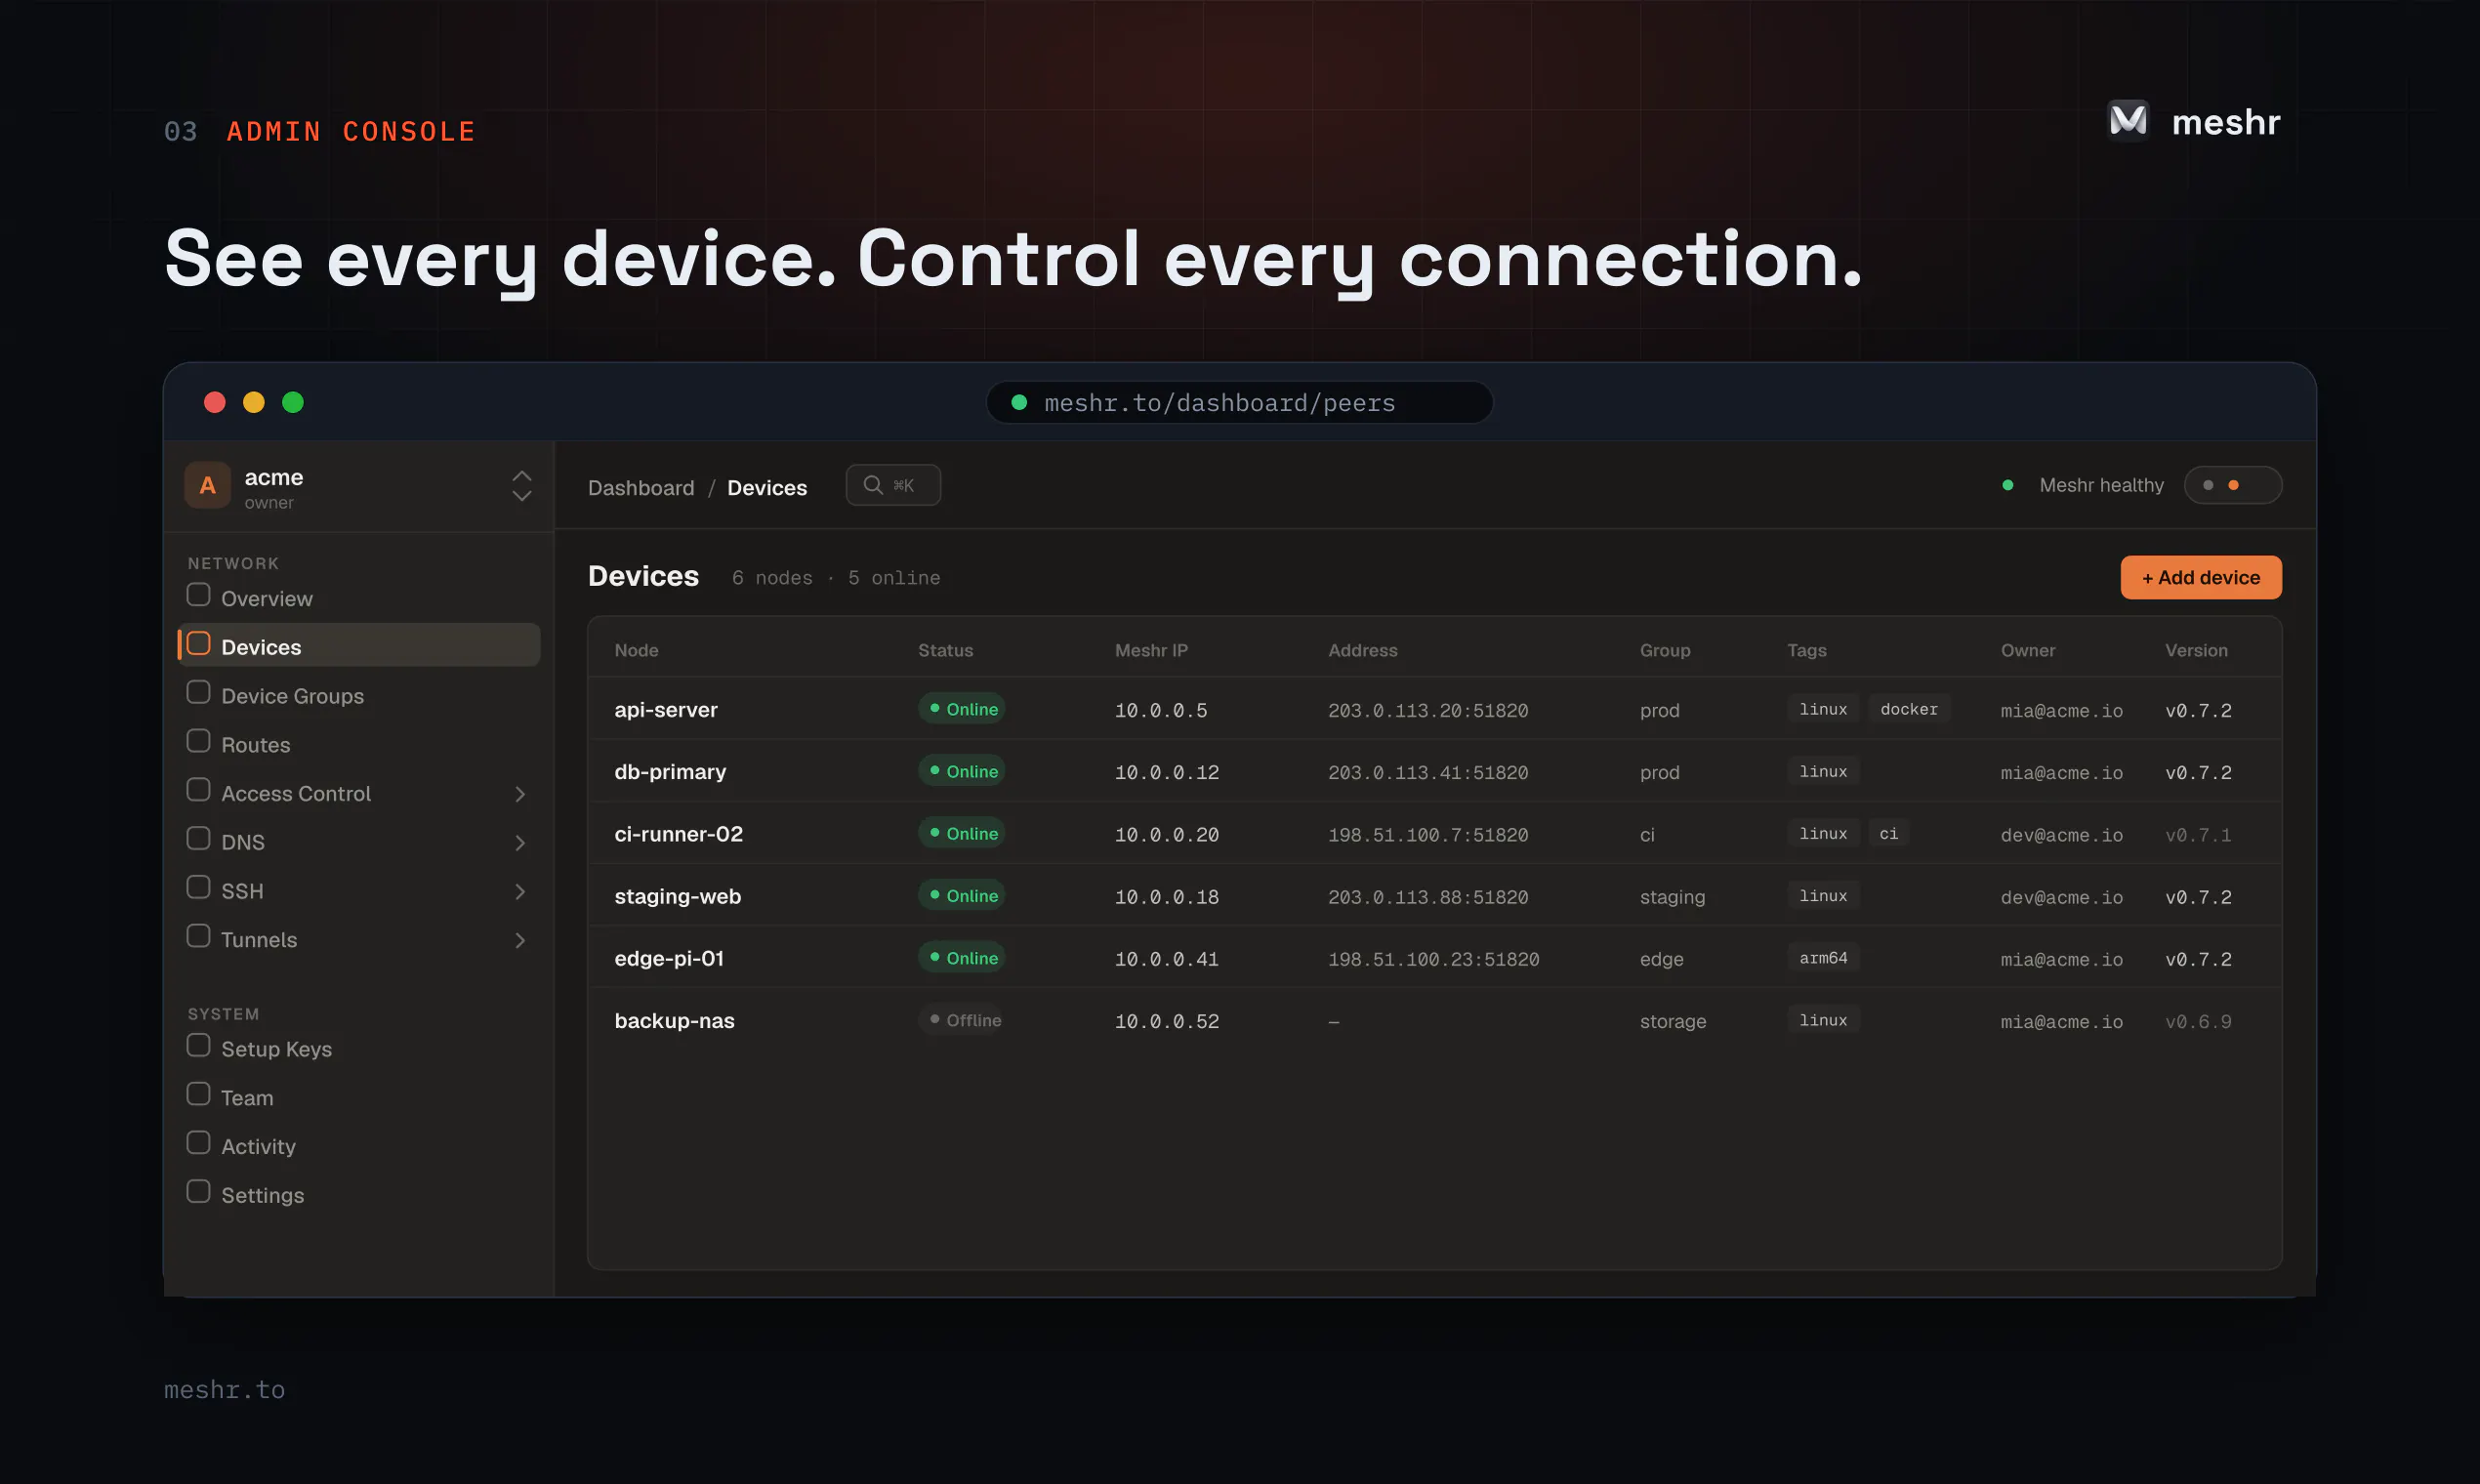Open the db-primary device row
Screen dimensions: 2480x1484
coord(1435,771)
